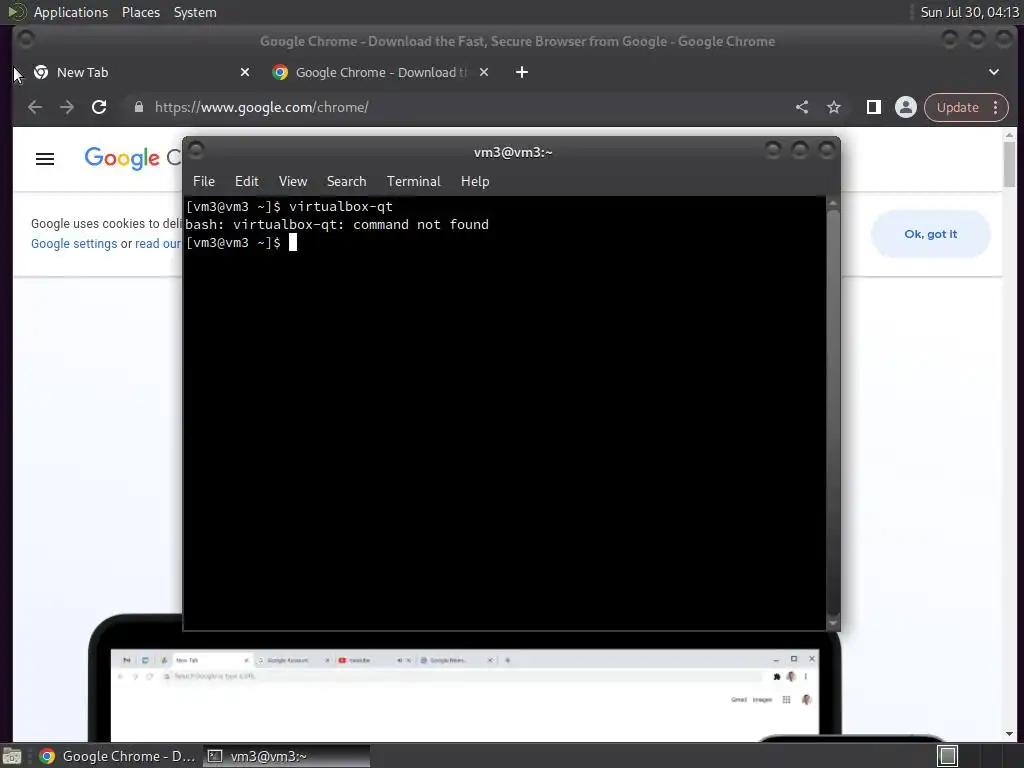Click the Google logo
1024x768 pixels.
pyautogui.click(x=122, y=158)
